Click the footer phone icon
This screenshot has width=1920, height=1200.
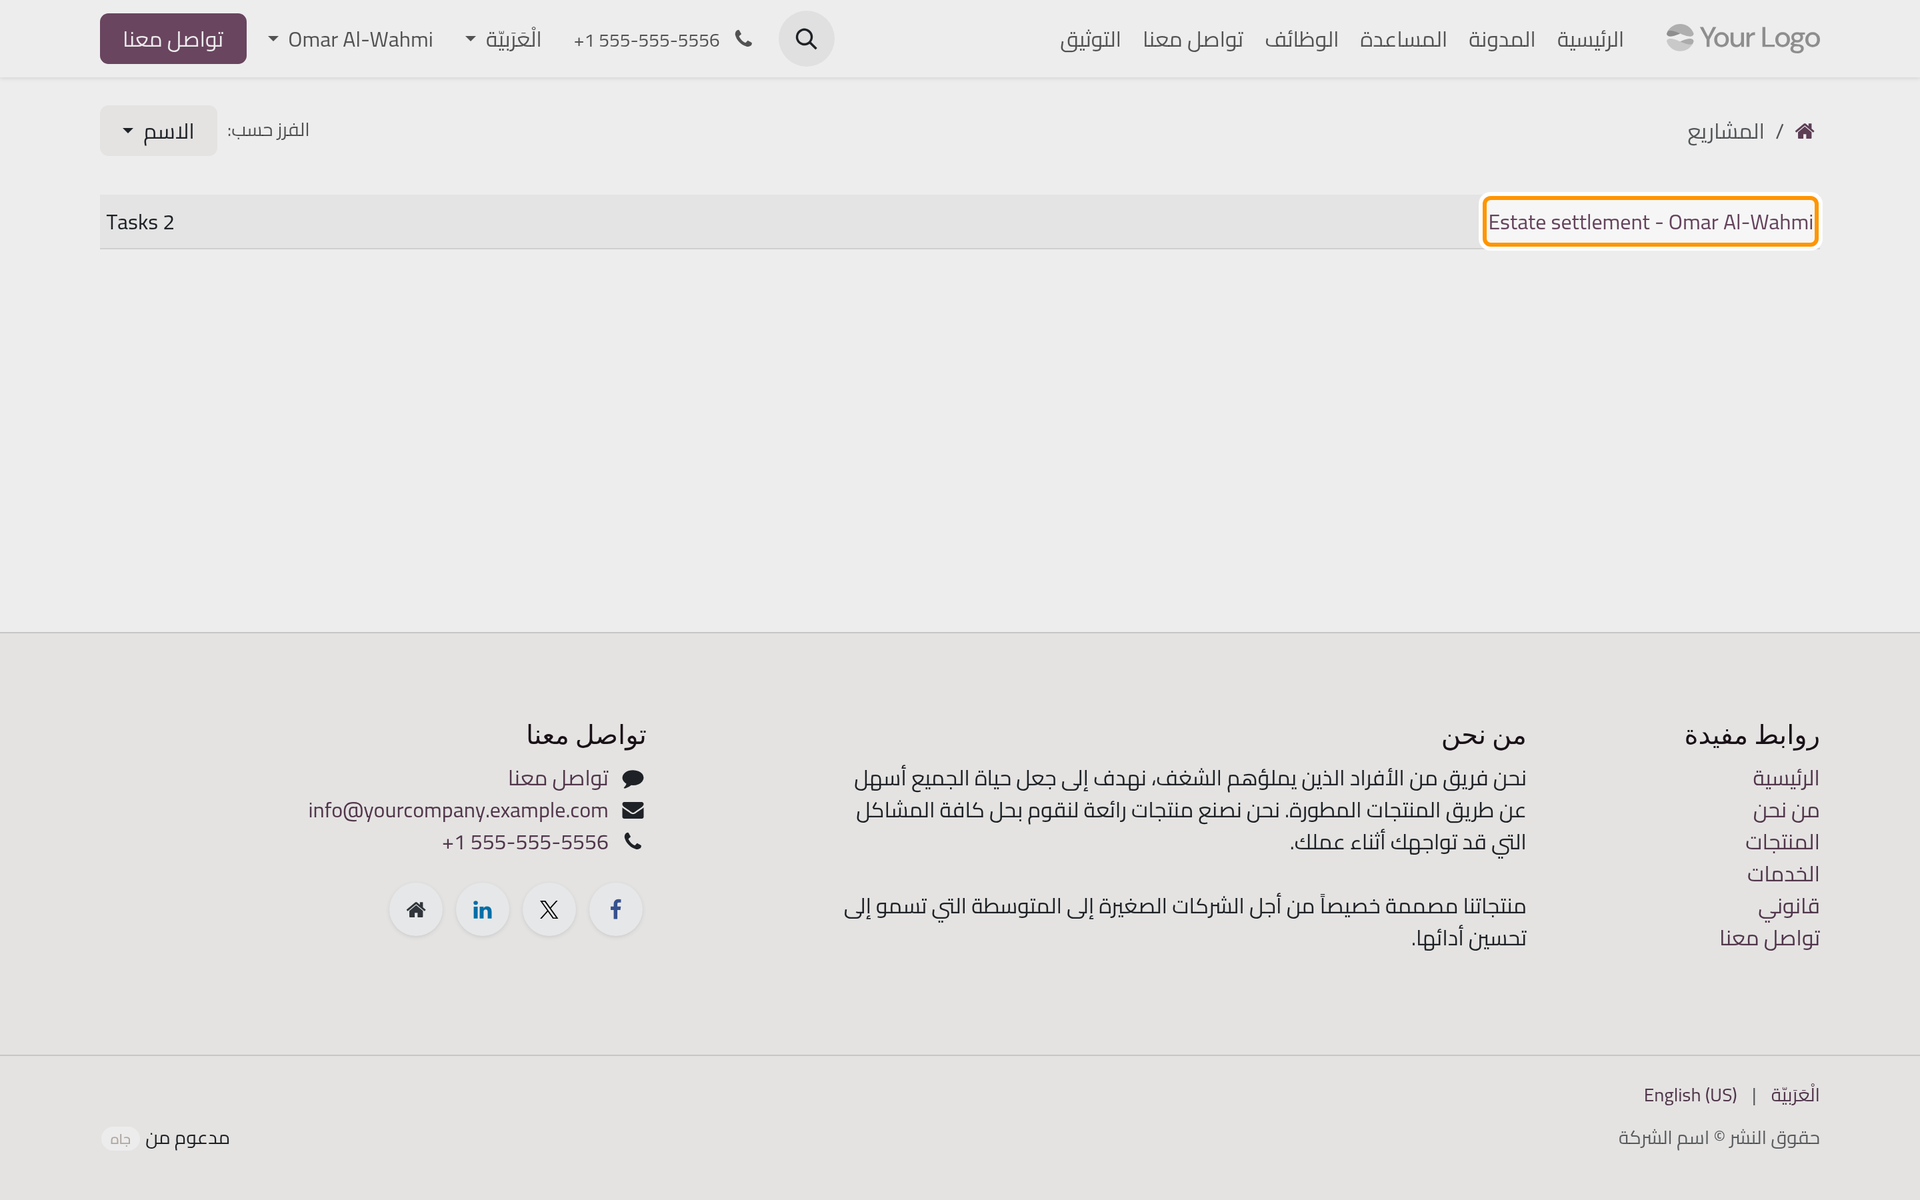[633, 842]
